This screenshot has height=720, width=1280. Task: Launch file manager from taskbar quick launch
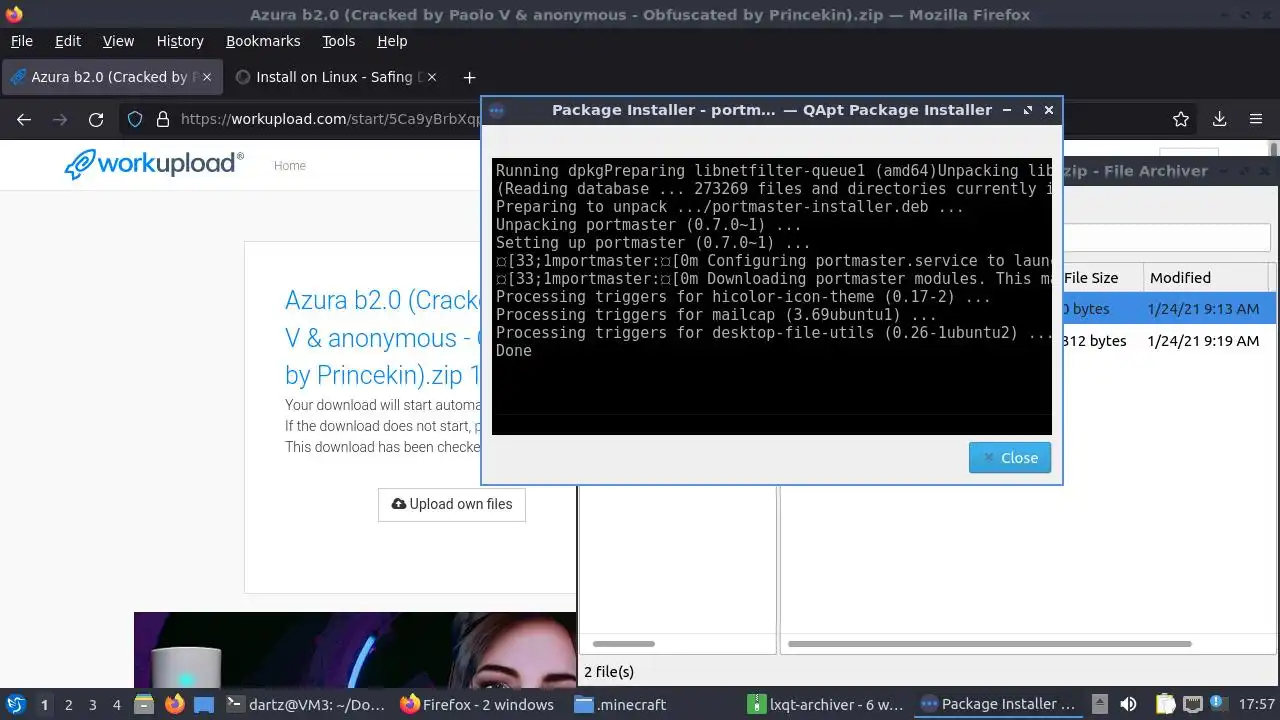point(144,704)
